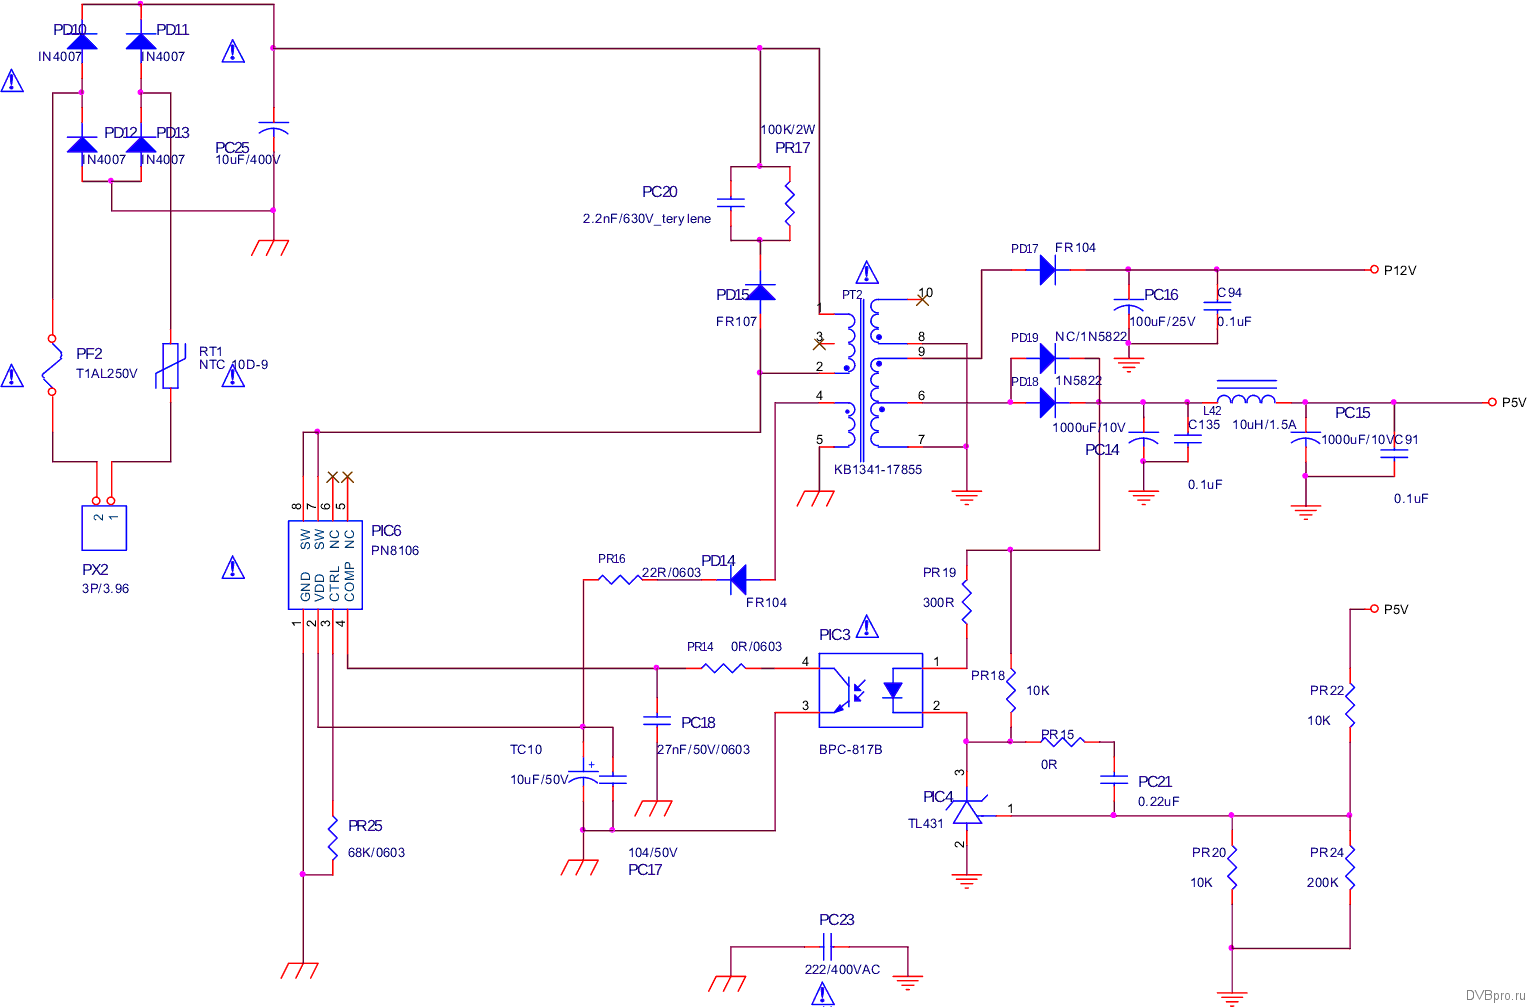This screenshot has height=1008, width=1528.
Task: Select the 'NC/1N5822' diode label
Action: click(1091, 337)
